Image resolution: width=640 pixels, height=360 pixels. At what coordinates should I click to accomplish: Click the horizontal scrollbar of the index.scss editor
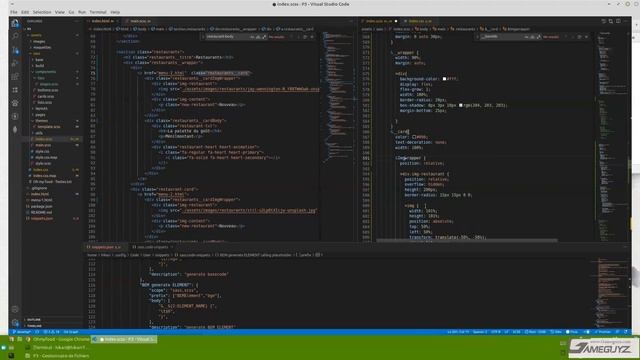(x=467, y=240)
